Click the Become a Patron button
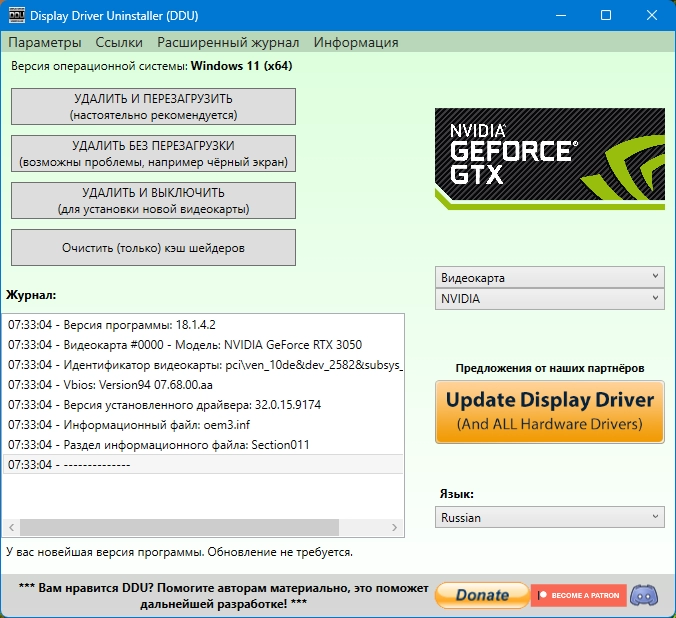The image size is (676, 618). 579,595
